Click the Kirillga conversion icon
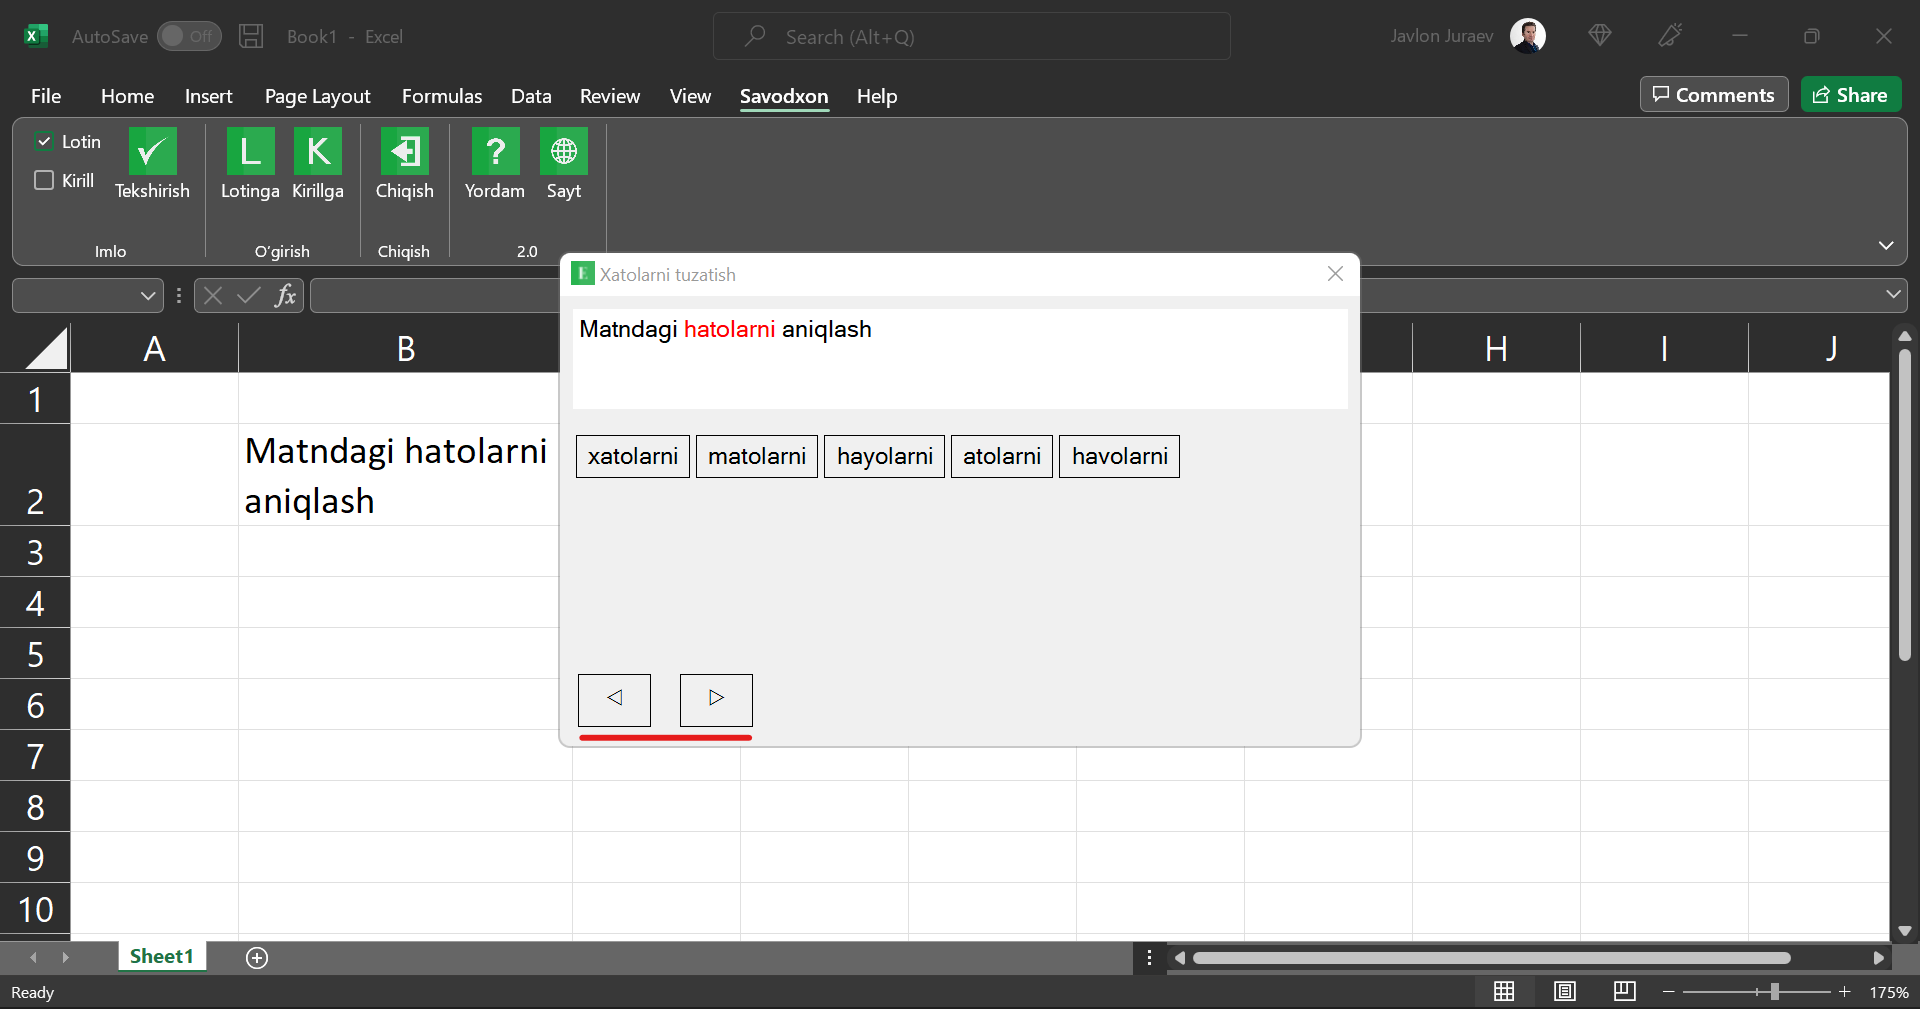 click(318, 152)
